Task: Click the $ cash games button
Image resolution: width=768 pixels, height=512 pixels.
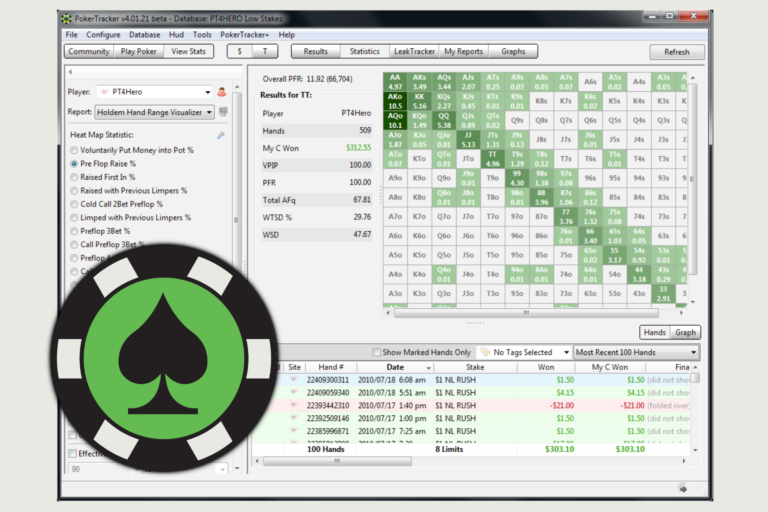Action: point(240,51)
